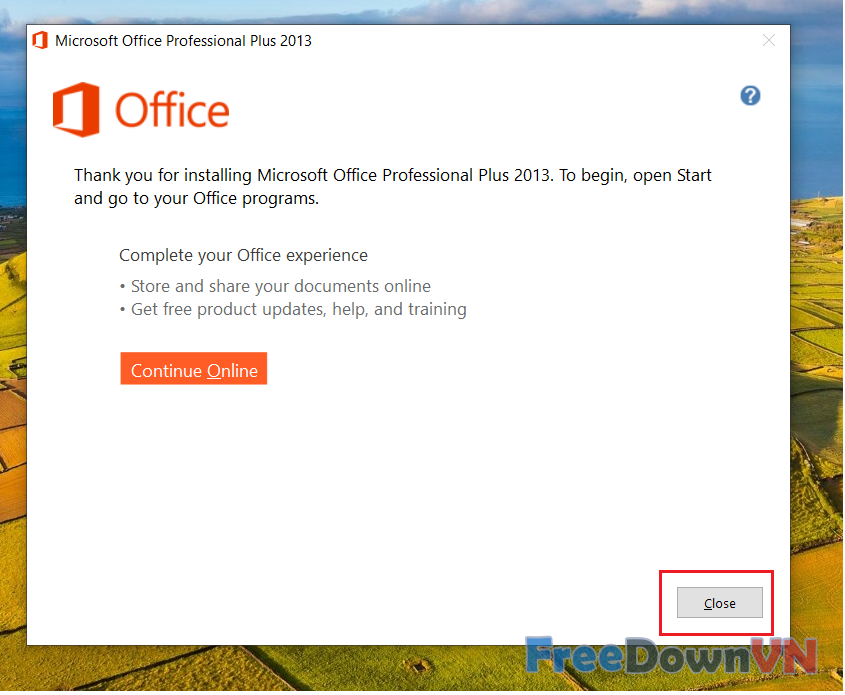Click the "Microsoft Office Professional Plus 2013" window title

(183, 41)
